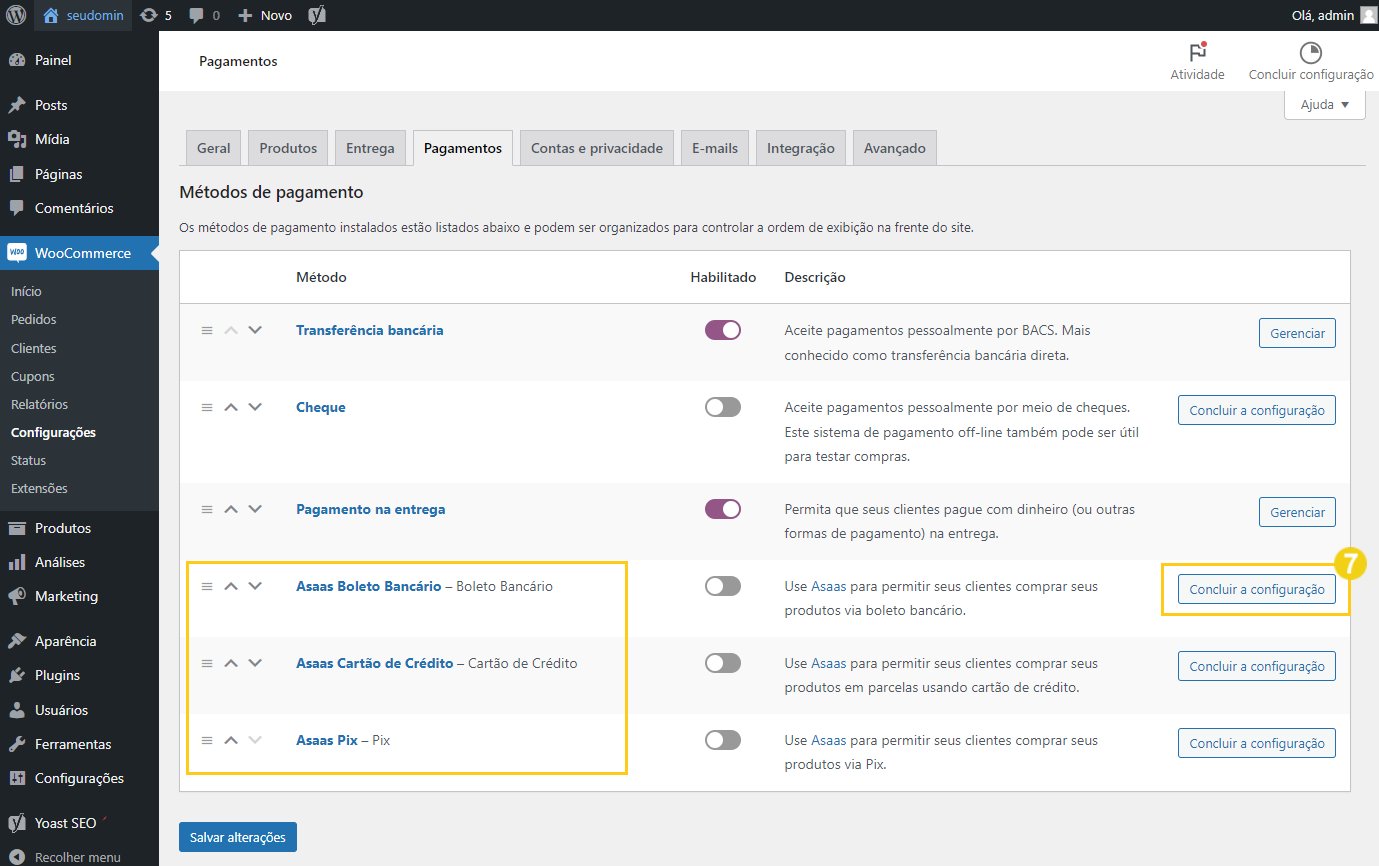The height and width of the screenshot is (866, 1379).
Task: Click the Plugins plug icon
Action: [x=17, y=675]
